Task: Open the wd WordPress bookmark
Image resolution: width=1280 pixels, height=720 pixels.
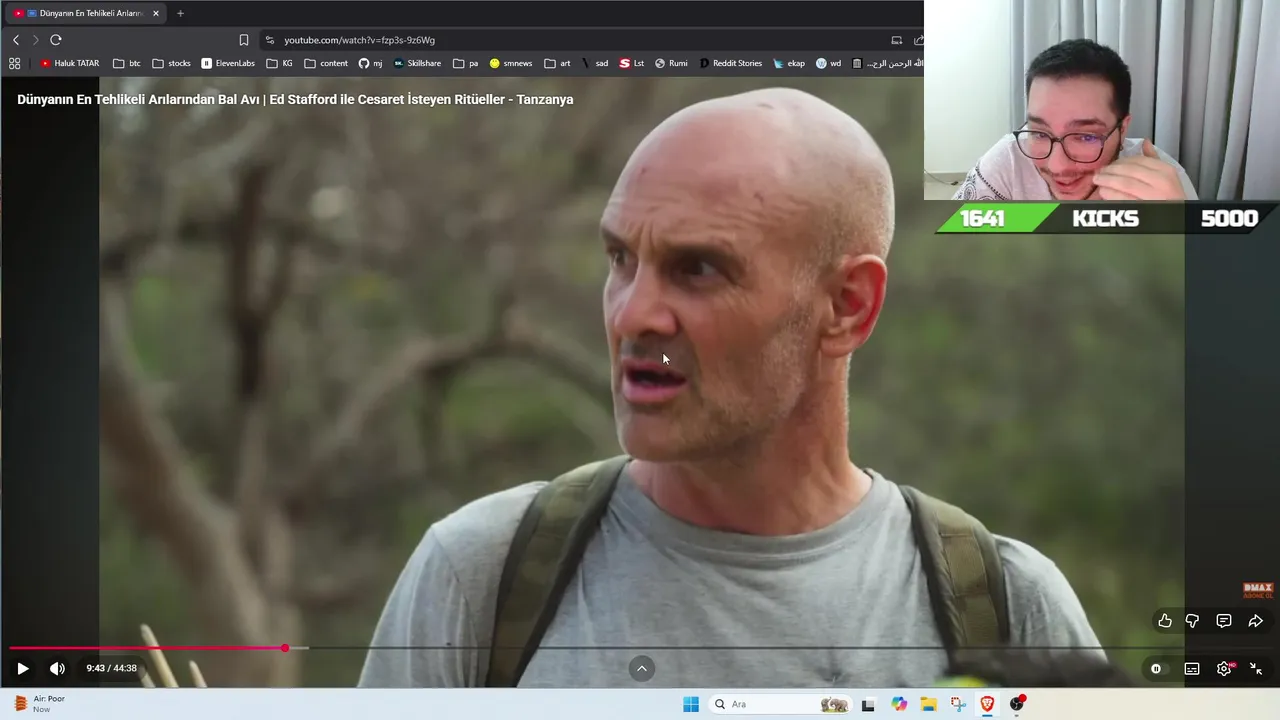Action: click(828, 63)
